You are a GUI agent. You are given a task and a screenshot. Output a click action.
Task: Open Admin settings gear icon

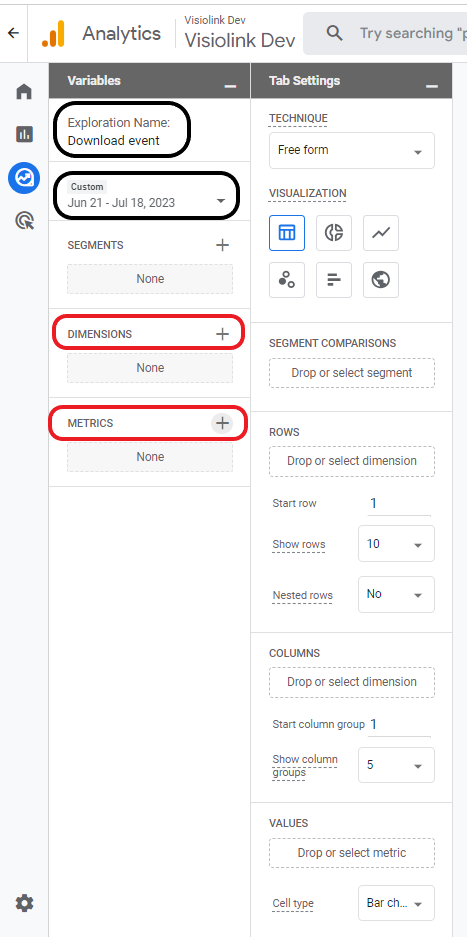[24, 903]
